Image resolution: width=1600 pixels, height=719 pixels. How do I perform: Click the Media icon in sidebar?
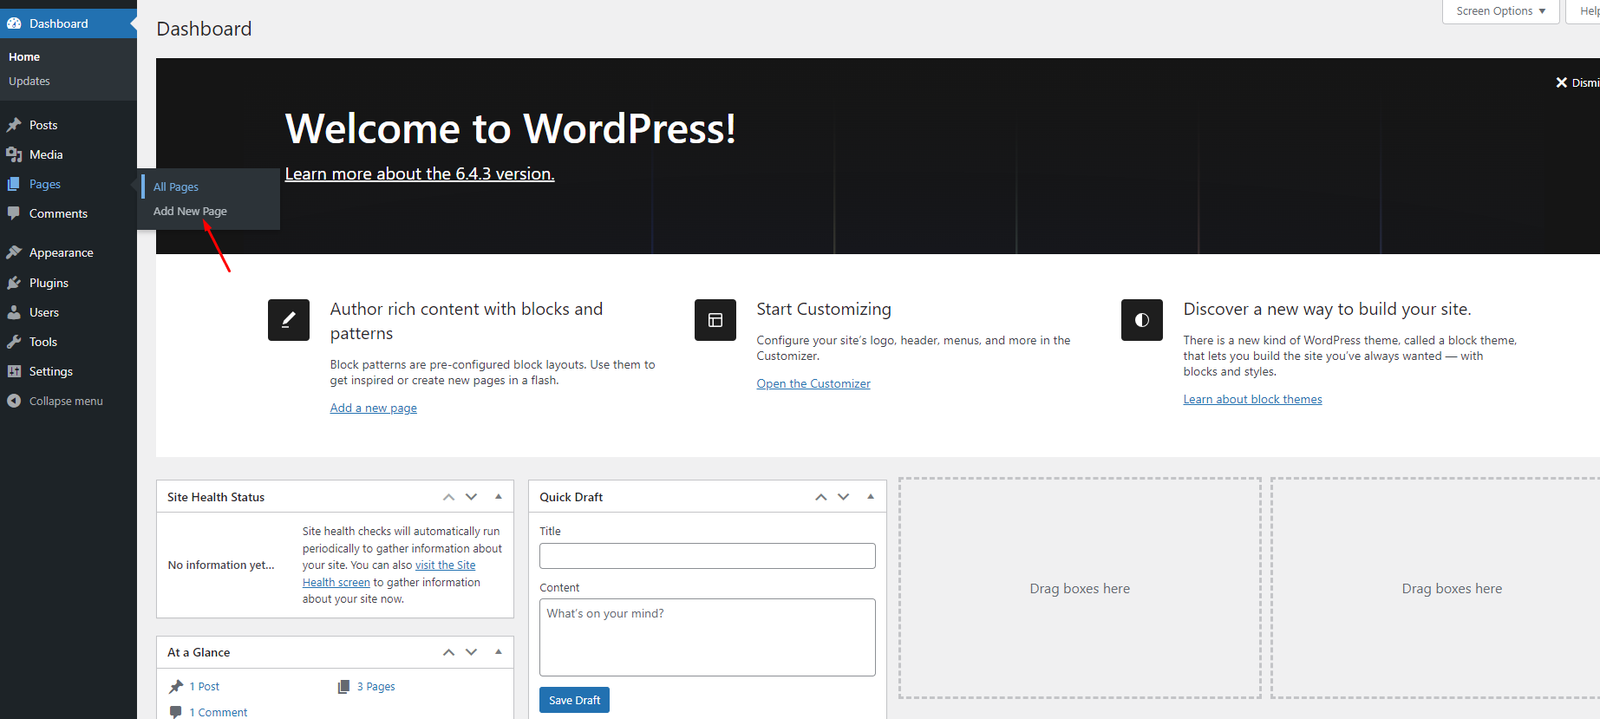point(14,155)
